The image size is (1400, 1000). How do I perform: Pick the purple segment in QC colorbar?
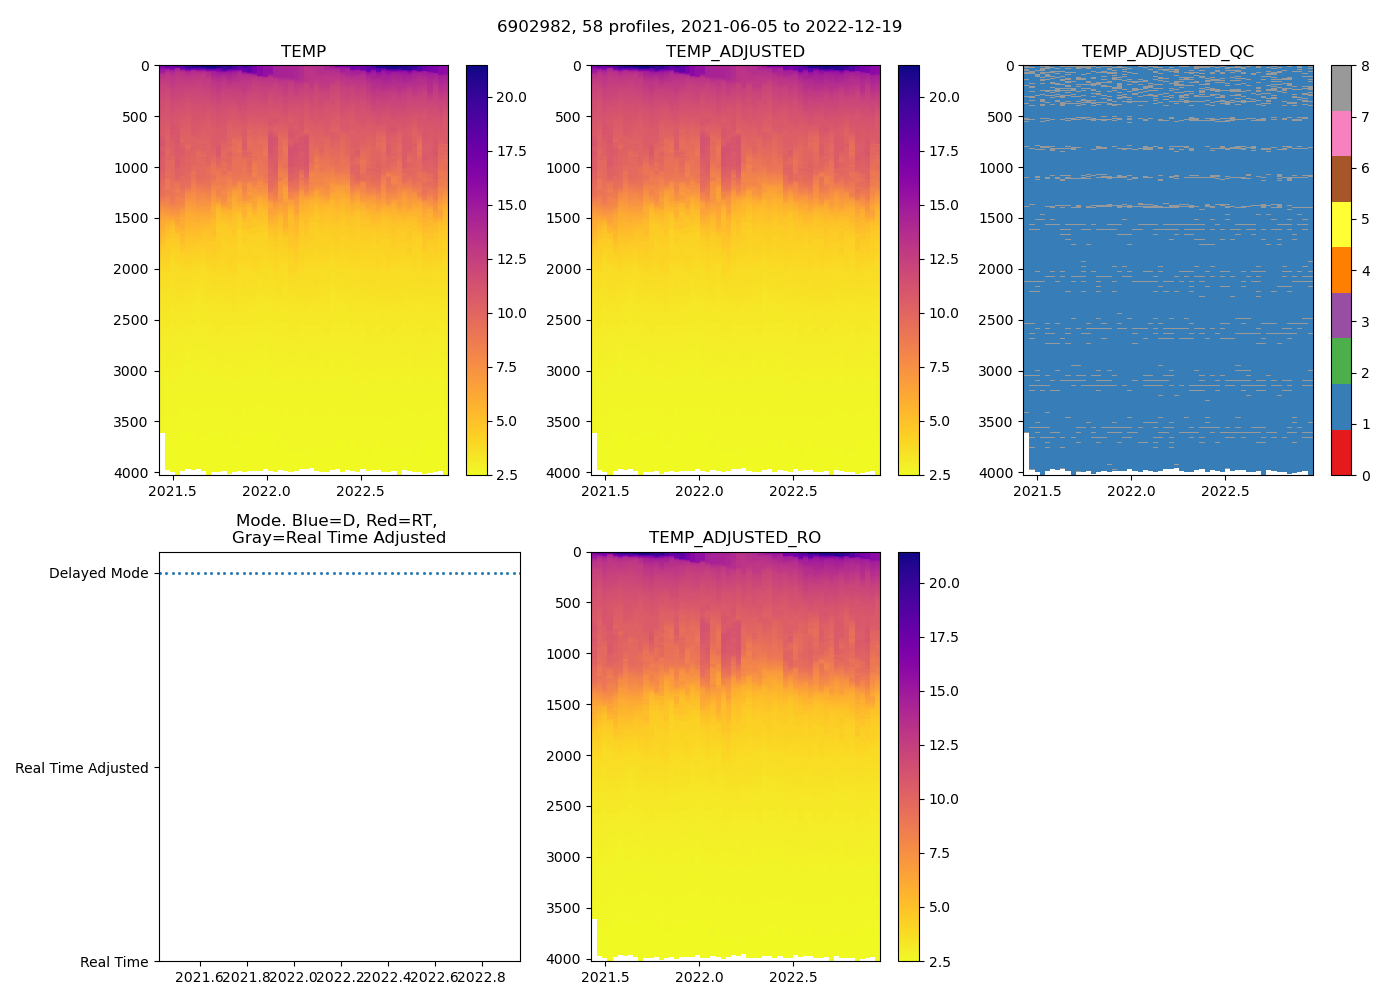click(x=1341, y=316)
